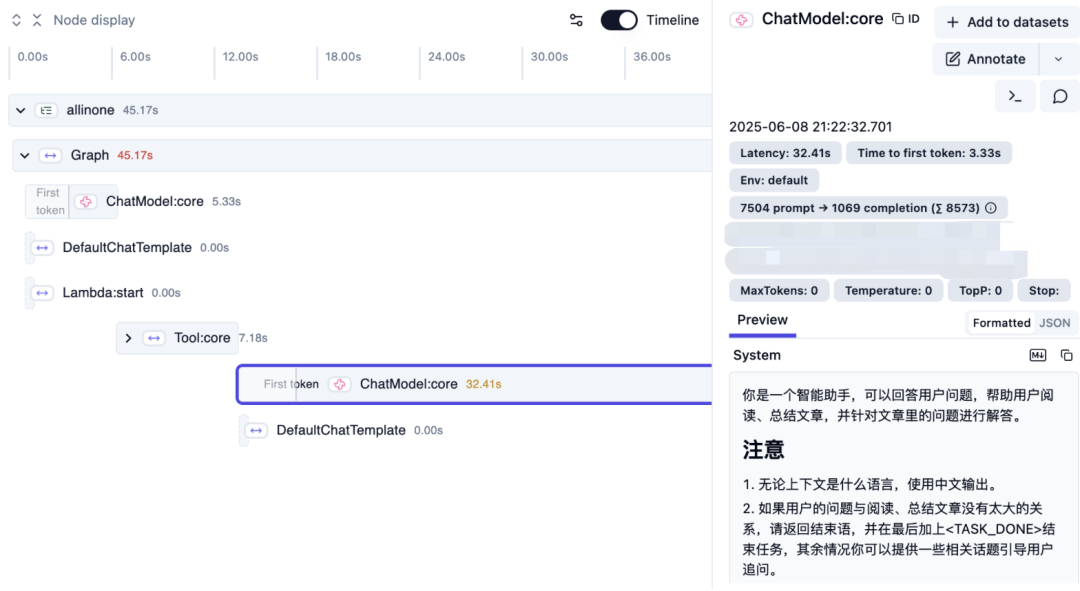This screenshot has width=1080, height=591.
Task: Open the terminal/playground icon
Action: tap(1014, 95)
